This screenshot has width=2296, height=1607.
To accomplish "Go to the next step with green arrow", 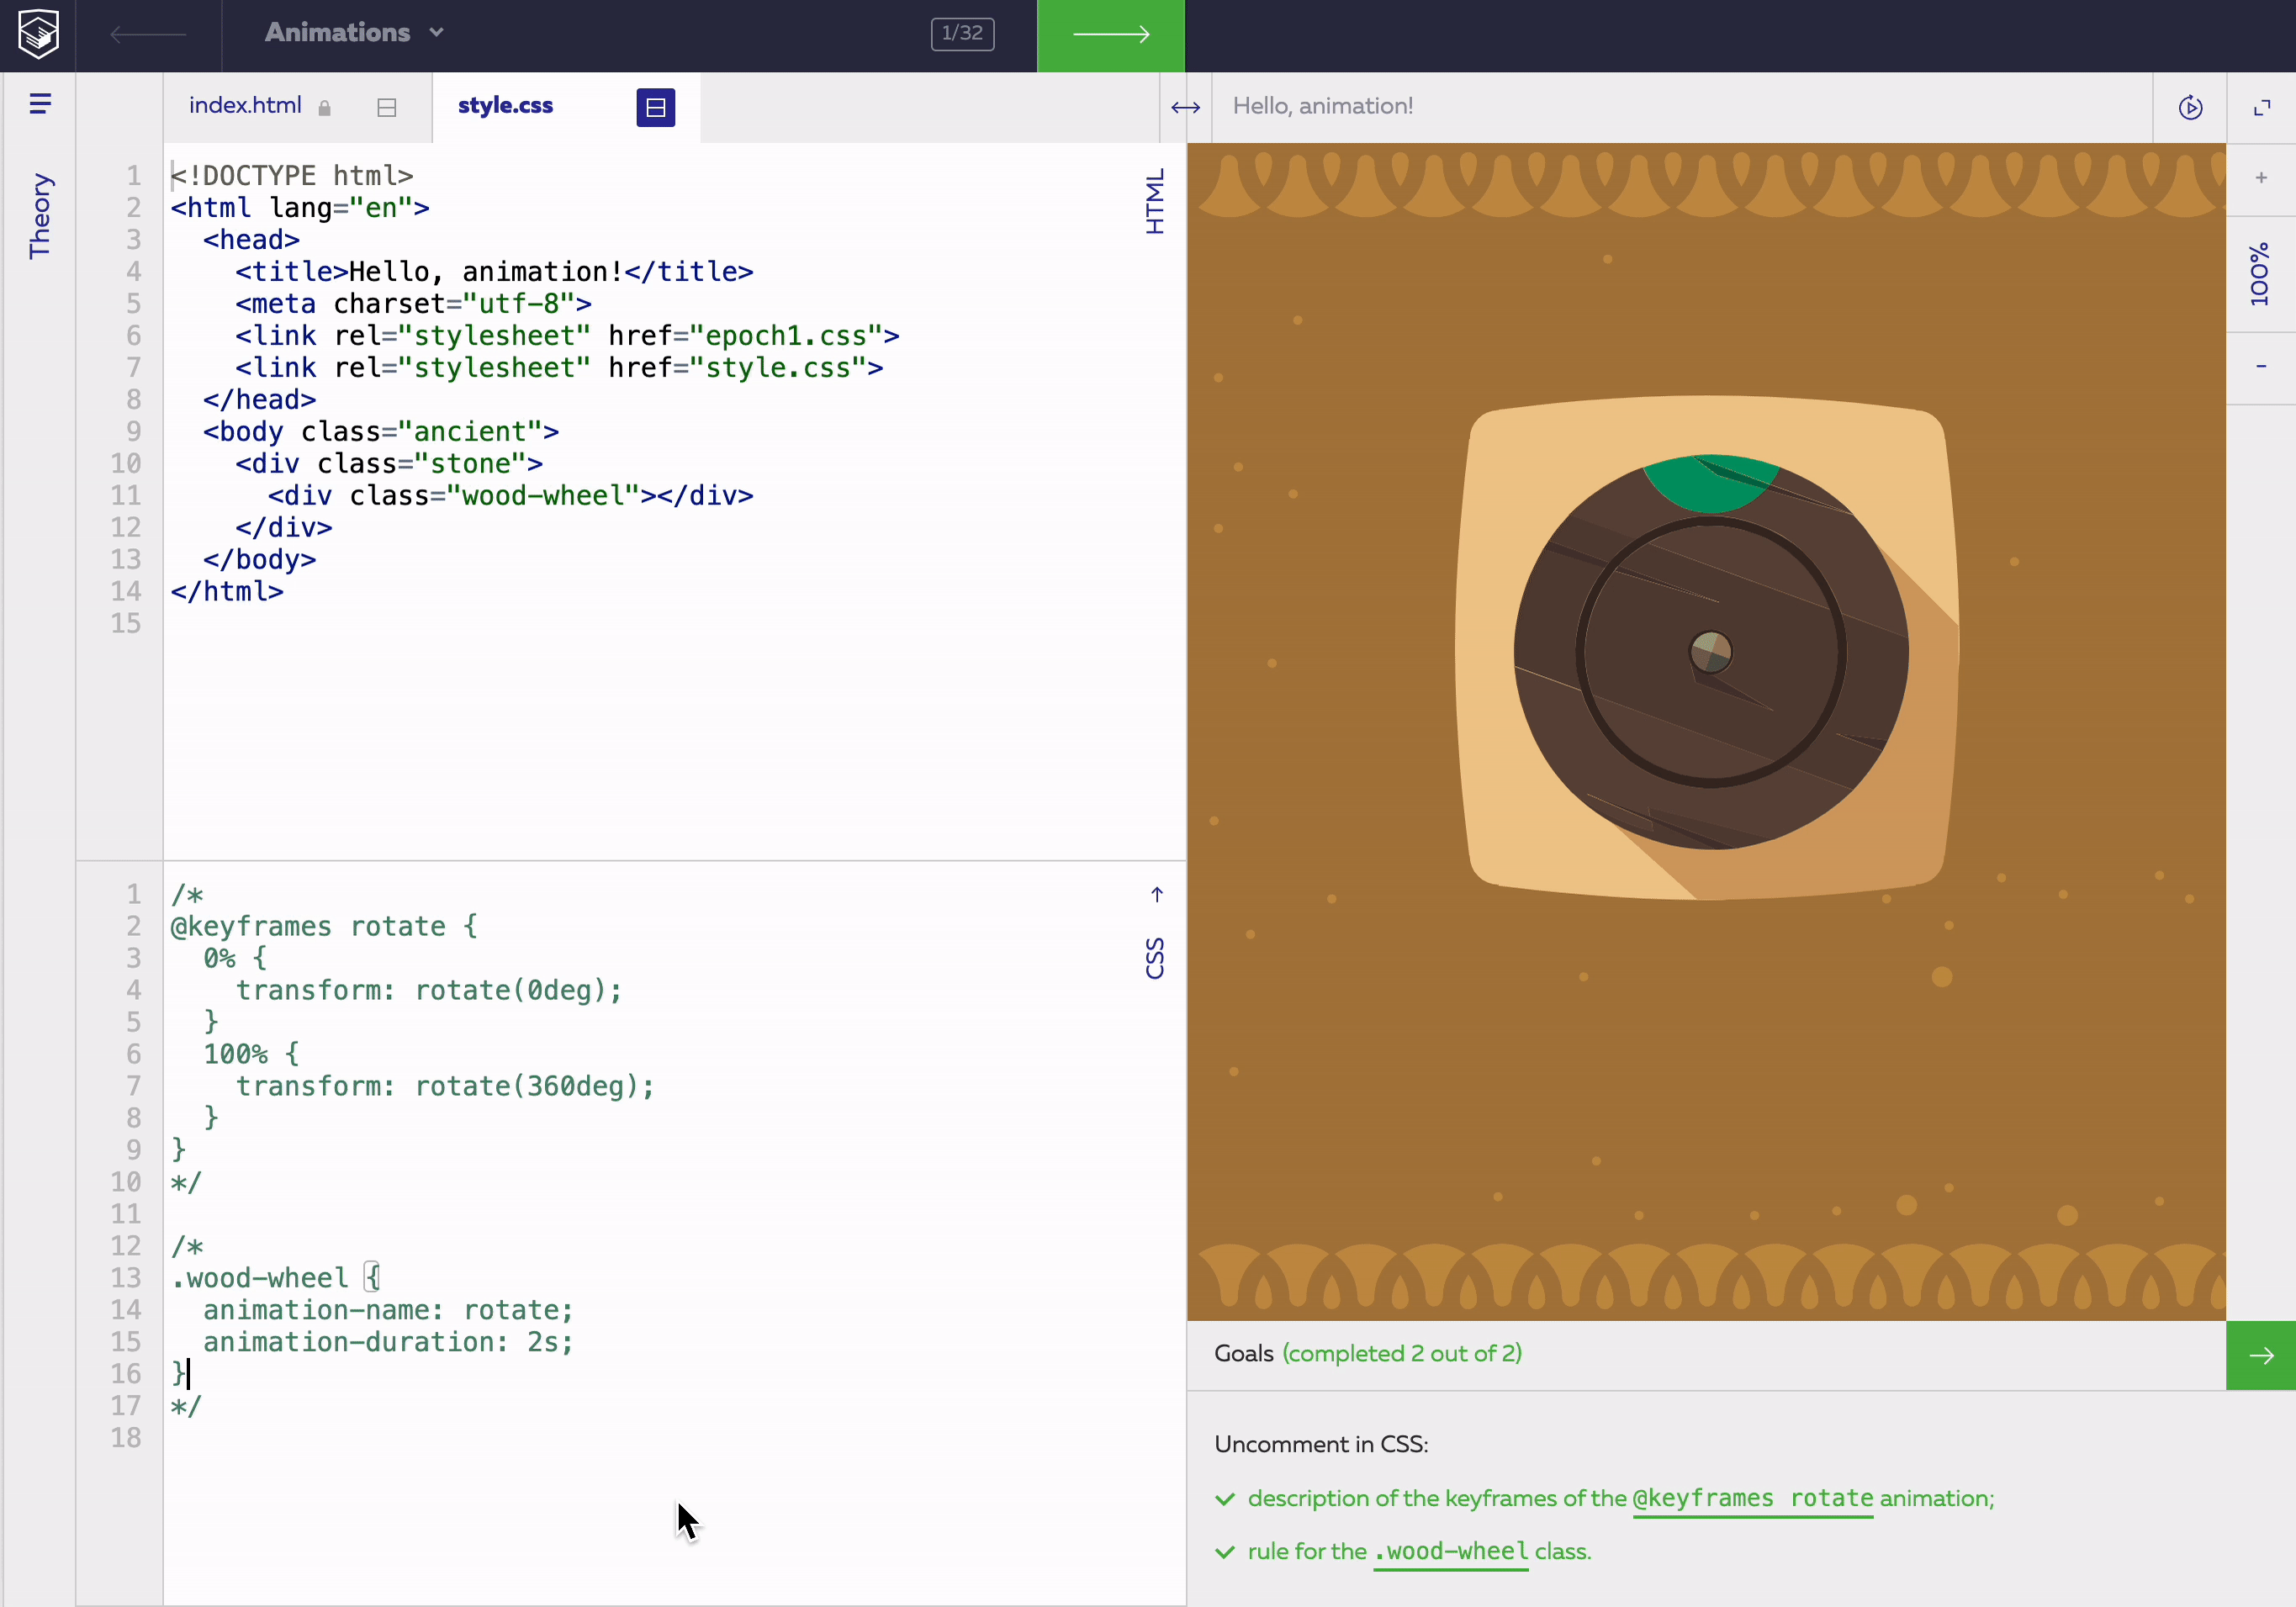I will [1110, 35].
